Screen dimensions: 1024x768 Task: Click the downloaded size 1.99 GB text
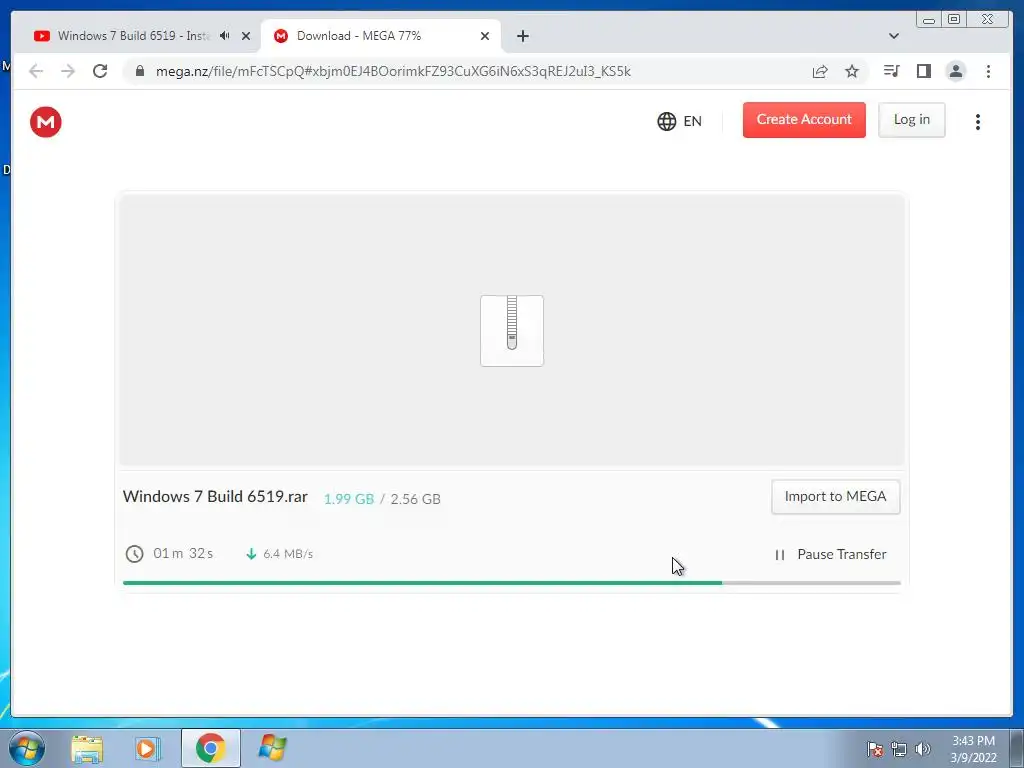point(349,499)
